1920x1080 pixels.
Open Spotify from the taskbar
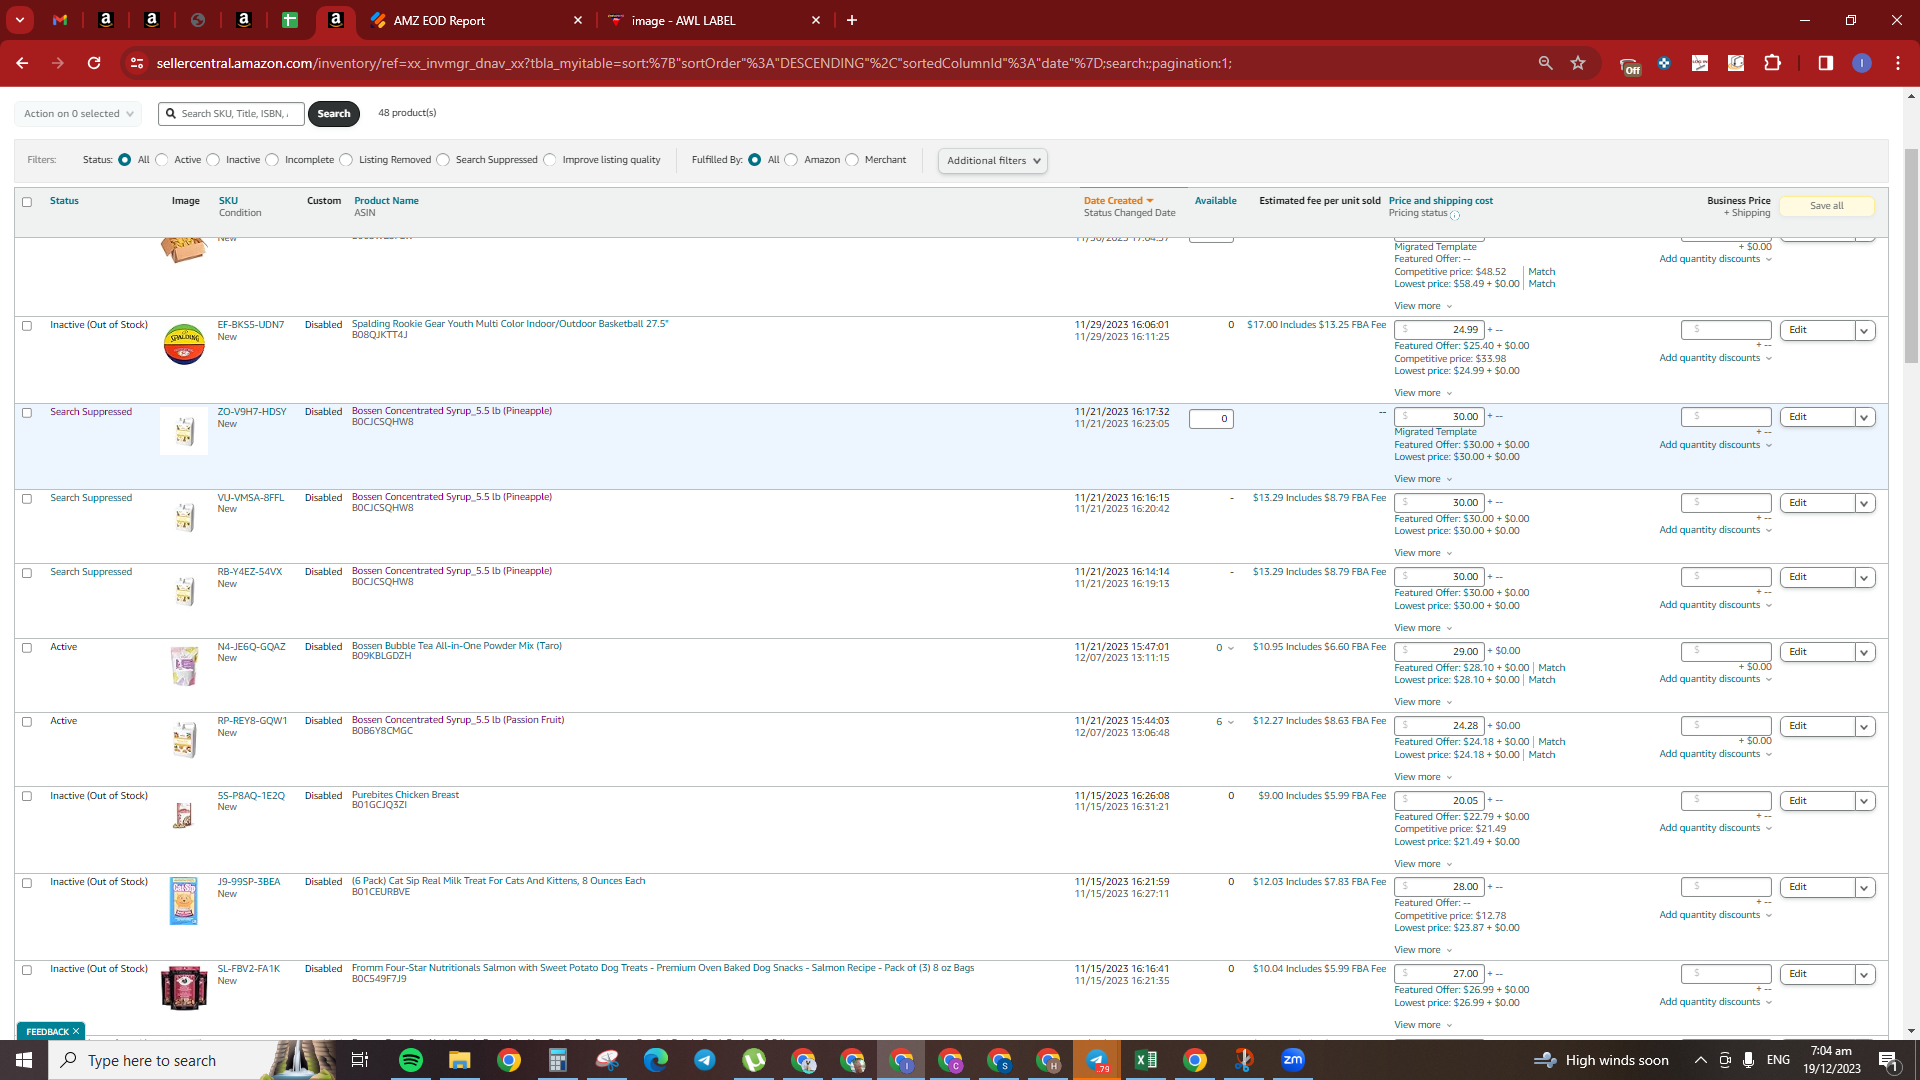(x=411, y=1060)
